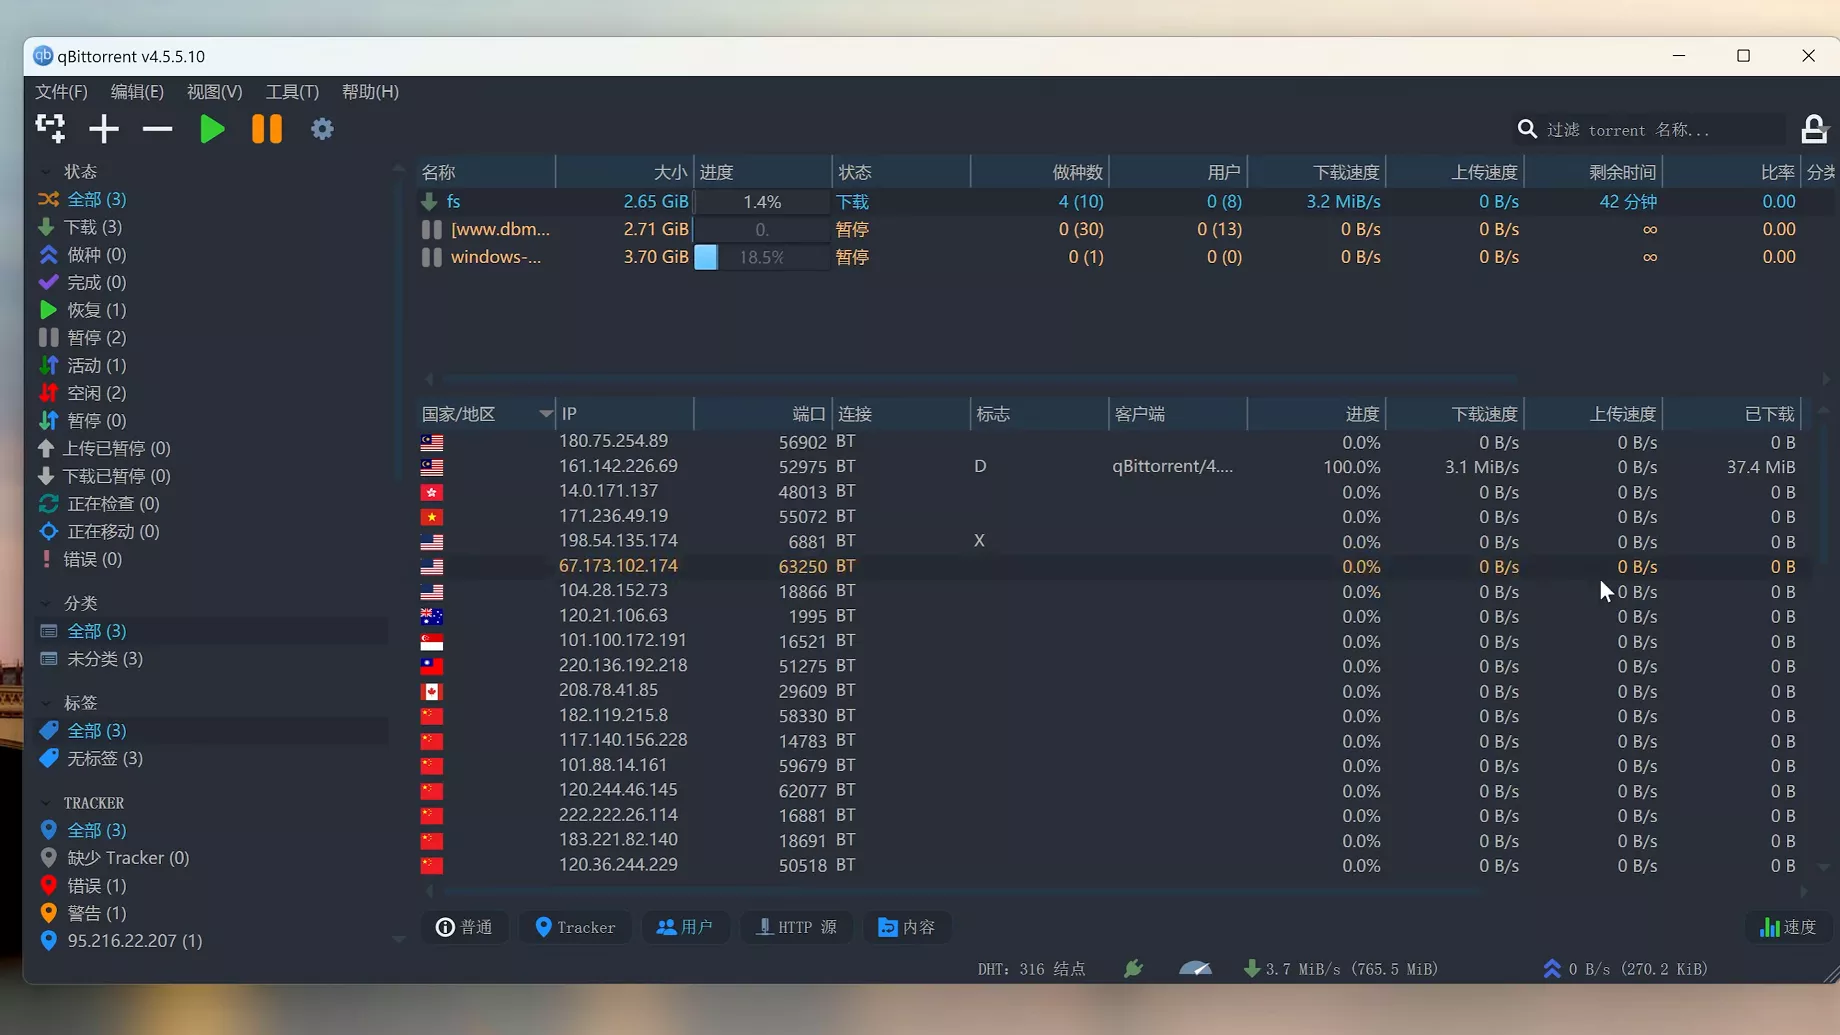This screenshot has width=1840, height=1035.
Task: Click the lock icon to lock UI
Action: (x=1813, y=129)
